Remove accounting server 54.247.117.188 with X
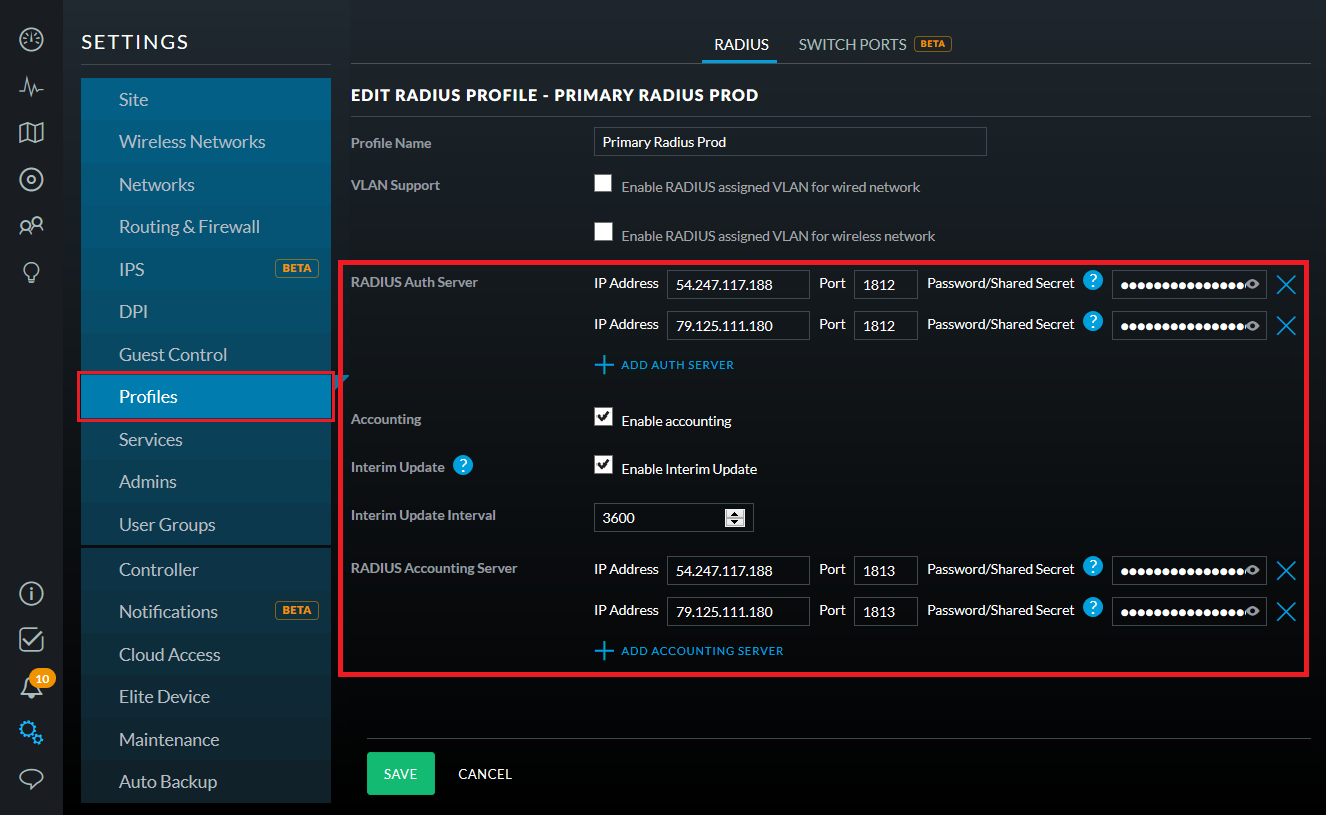 1286,571
